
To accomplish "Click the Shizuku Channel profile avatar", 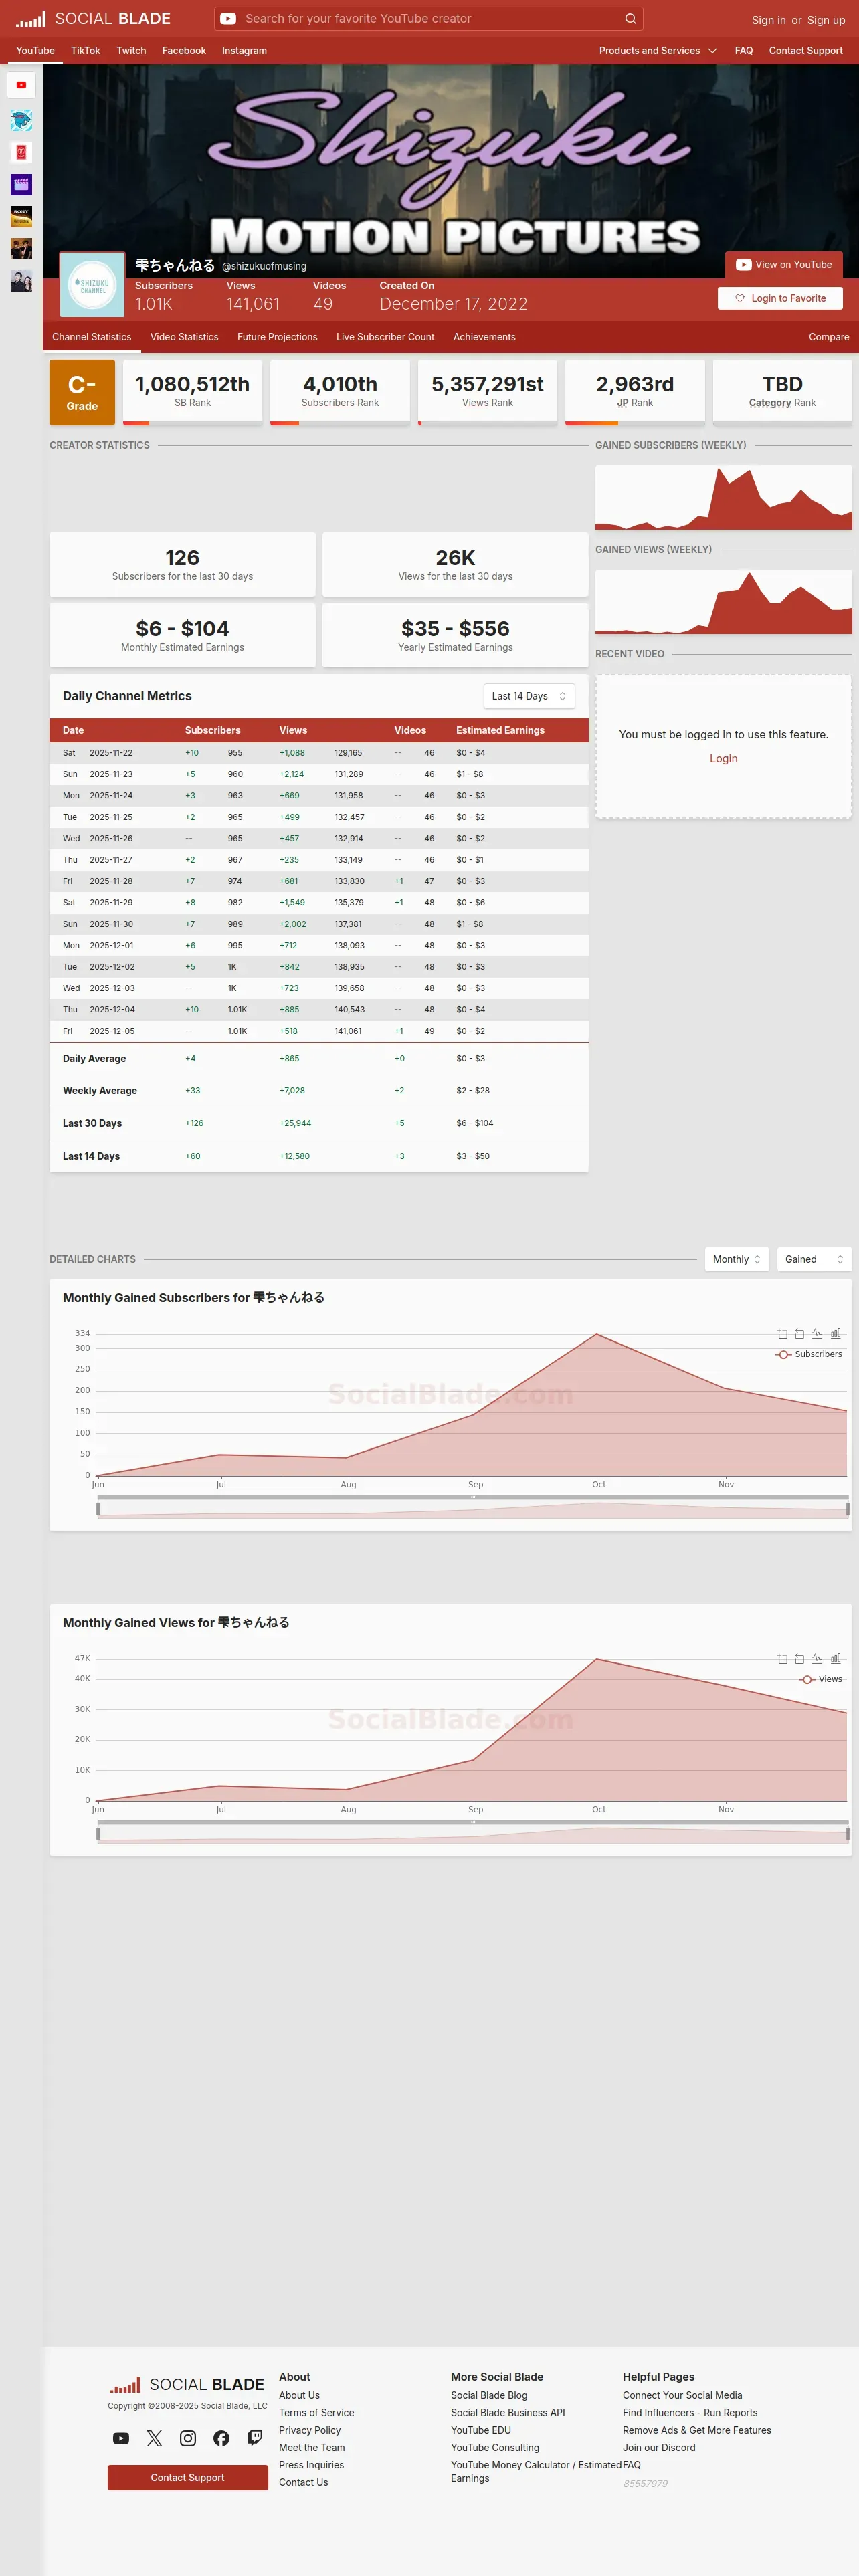I will click(93, 285).
